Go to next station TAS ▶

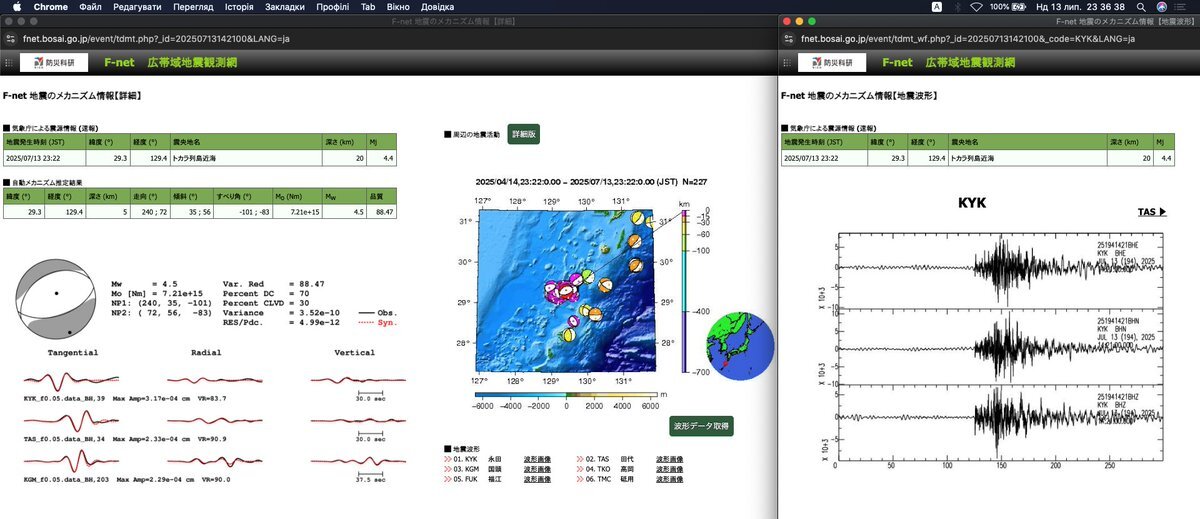[x=1152, y=212]
